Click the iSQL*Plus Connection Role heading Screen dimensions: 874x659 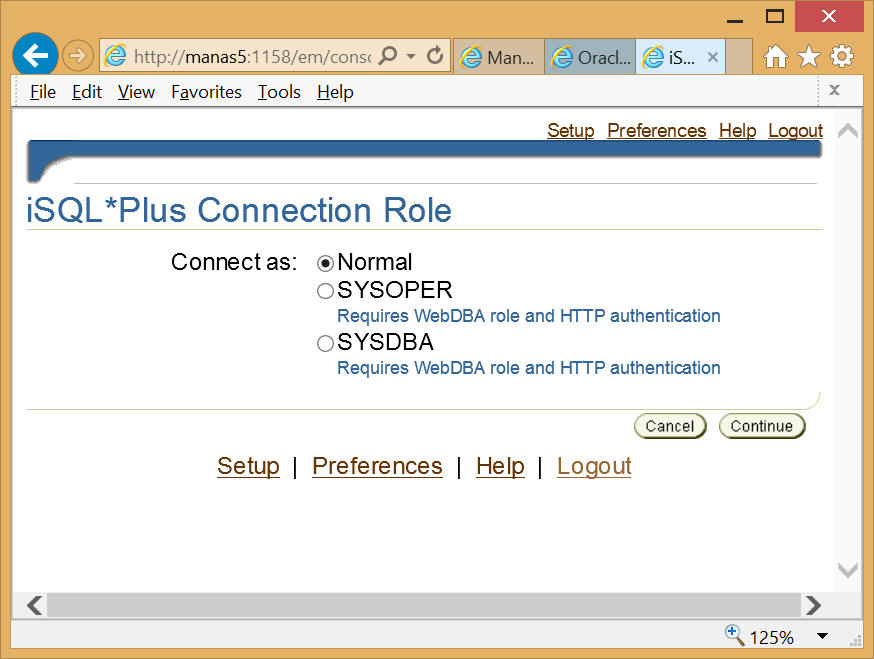[239, 210]
